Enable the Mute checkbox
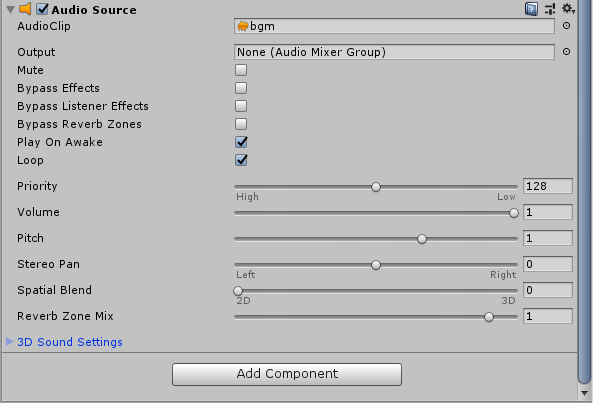The height and width of the screenshot is (403, 593). (x=241, y=70)
